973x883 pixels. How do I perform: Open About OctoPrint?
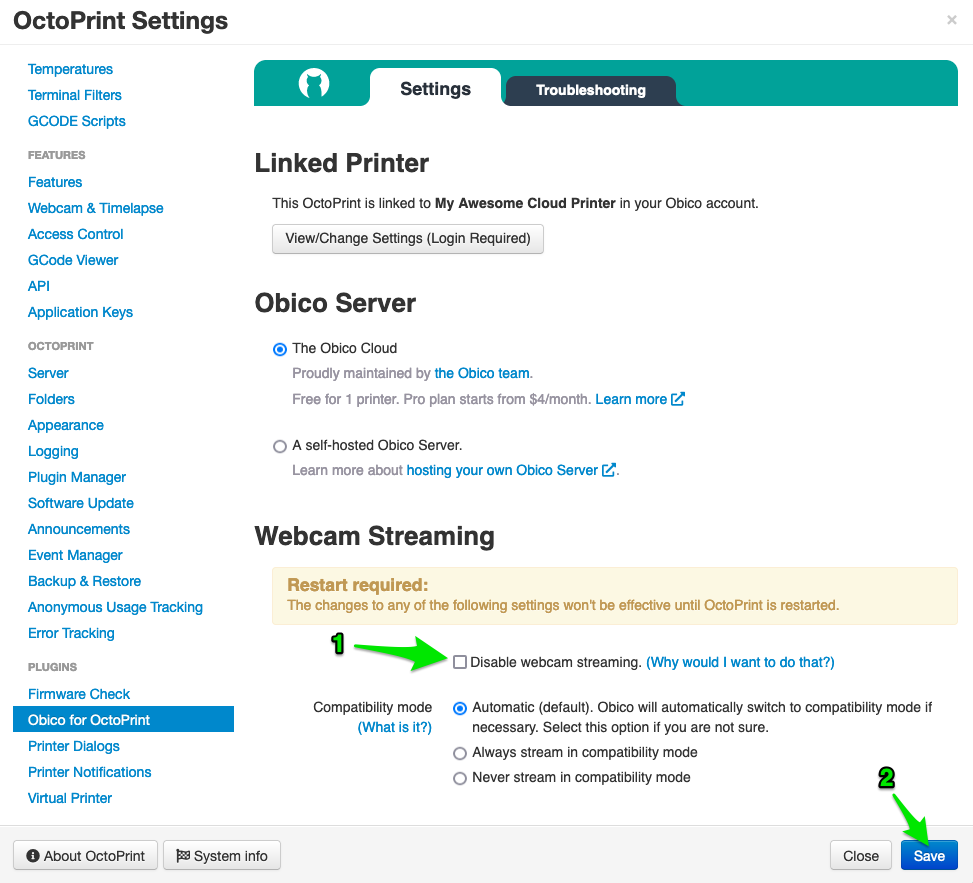tap(86, 856)
